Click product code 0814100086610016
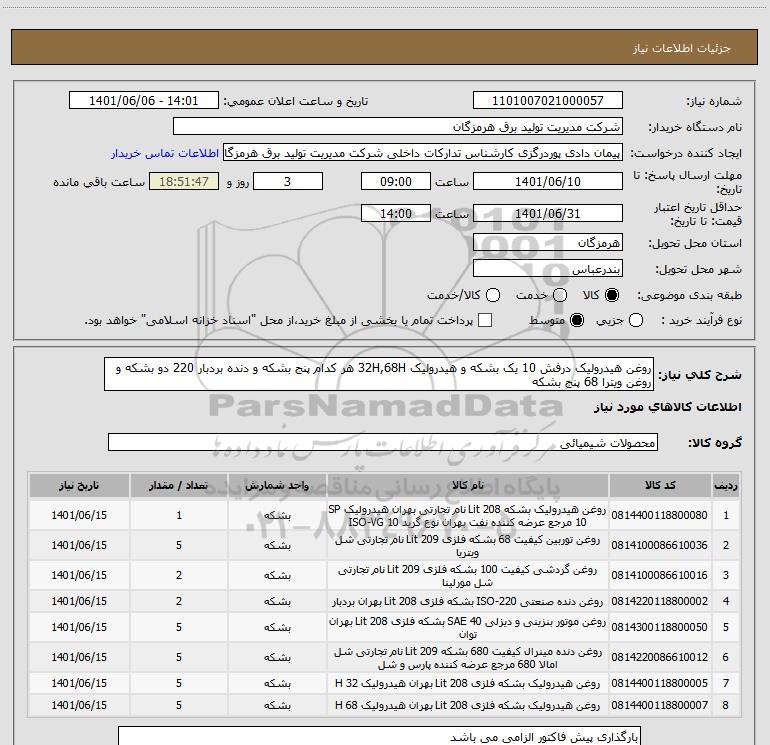770x745 pixels. pos(660,575)
